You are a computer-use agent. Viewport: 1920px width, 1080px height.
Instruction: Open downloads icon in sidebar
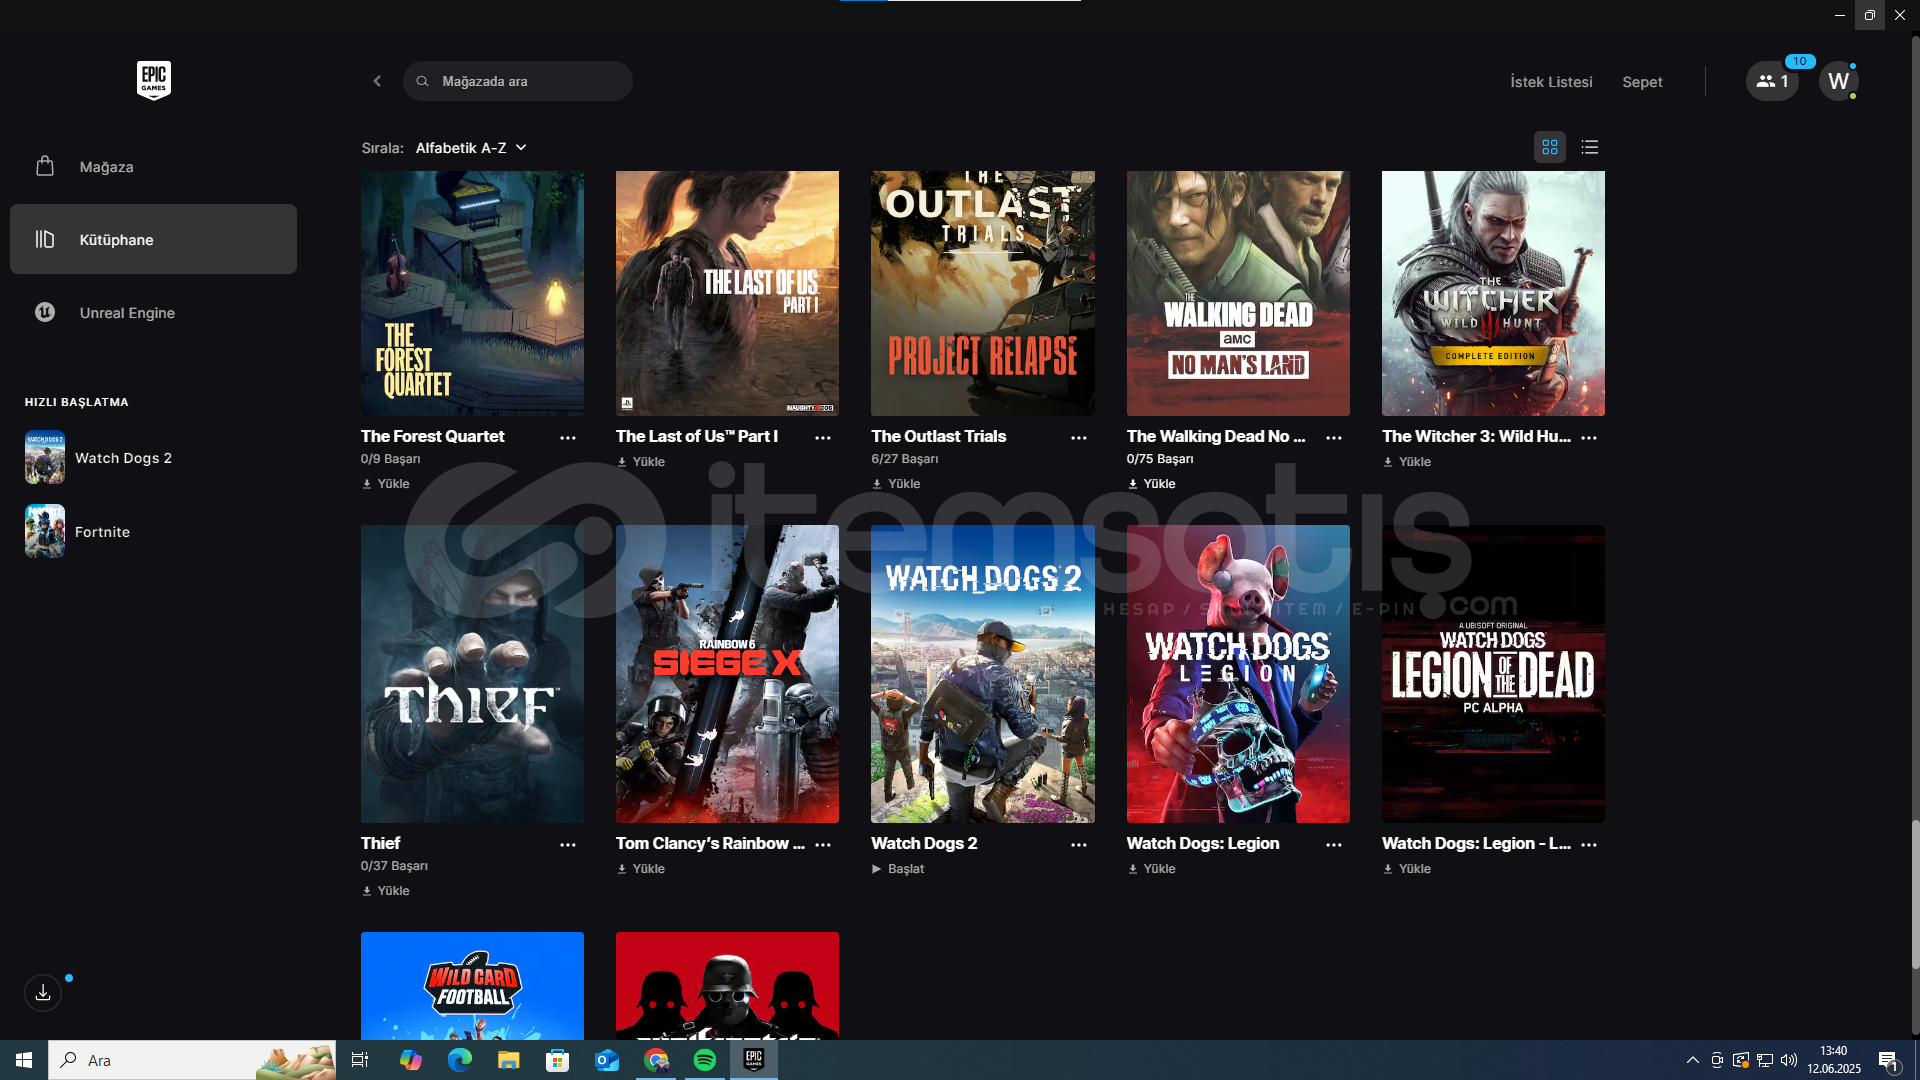[x=43, y=993]
